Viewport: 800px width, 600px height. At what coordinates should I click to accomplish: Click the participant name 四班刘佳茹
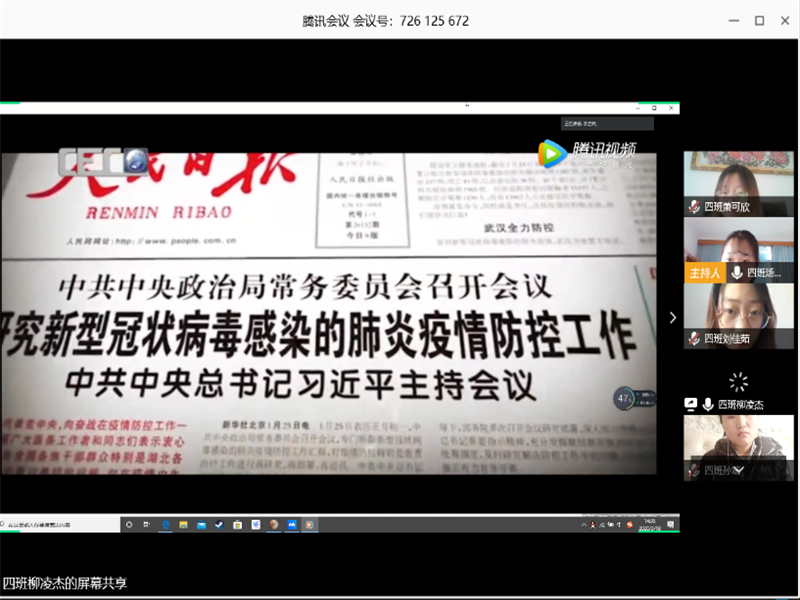click(x=727, y=338)
